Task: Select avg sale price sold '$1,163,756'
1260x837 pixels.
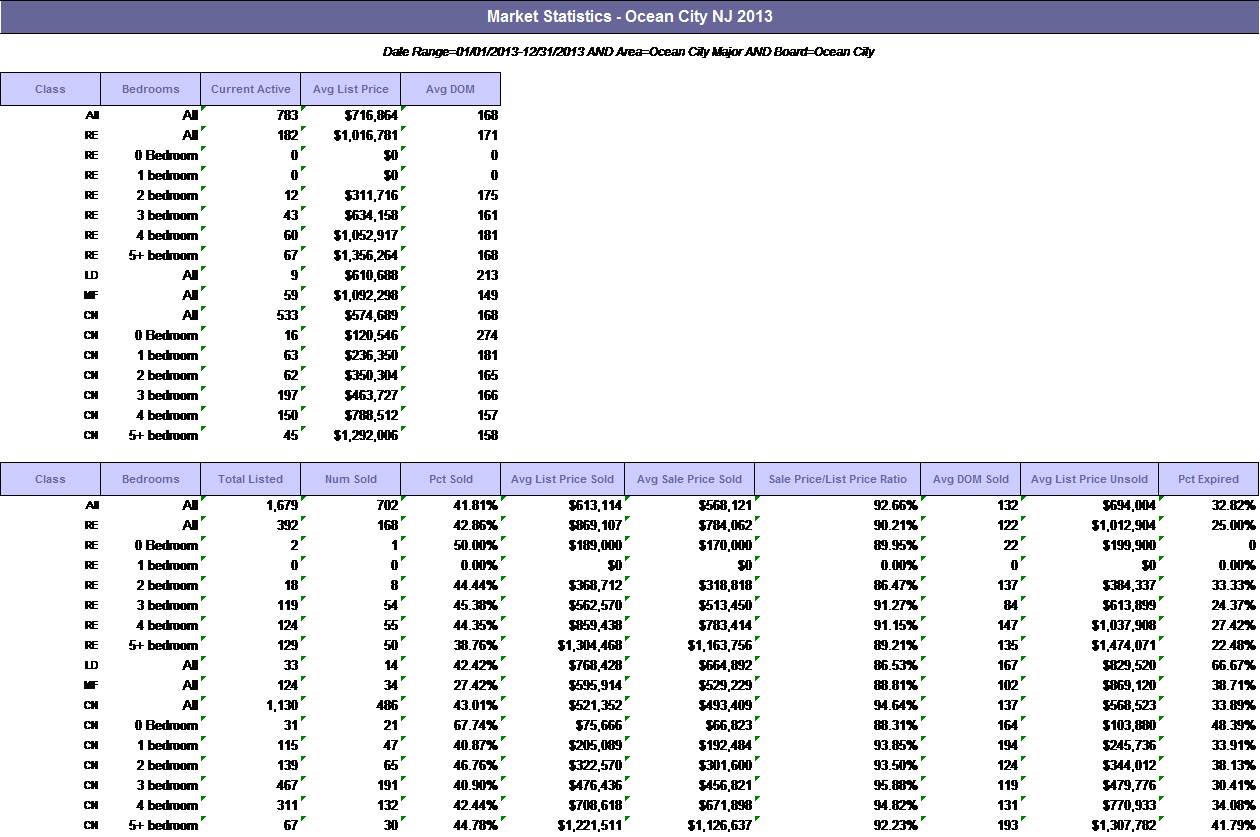Action: [x=720, y=645]
